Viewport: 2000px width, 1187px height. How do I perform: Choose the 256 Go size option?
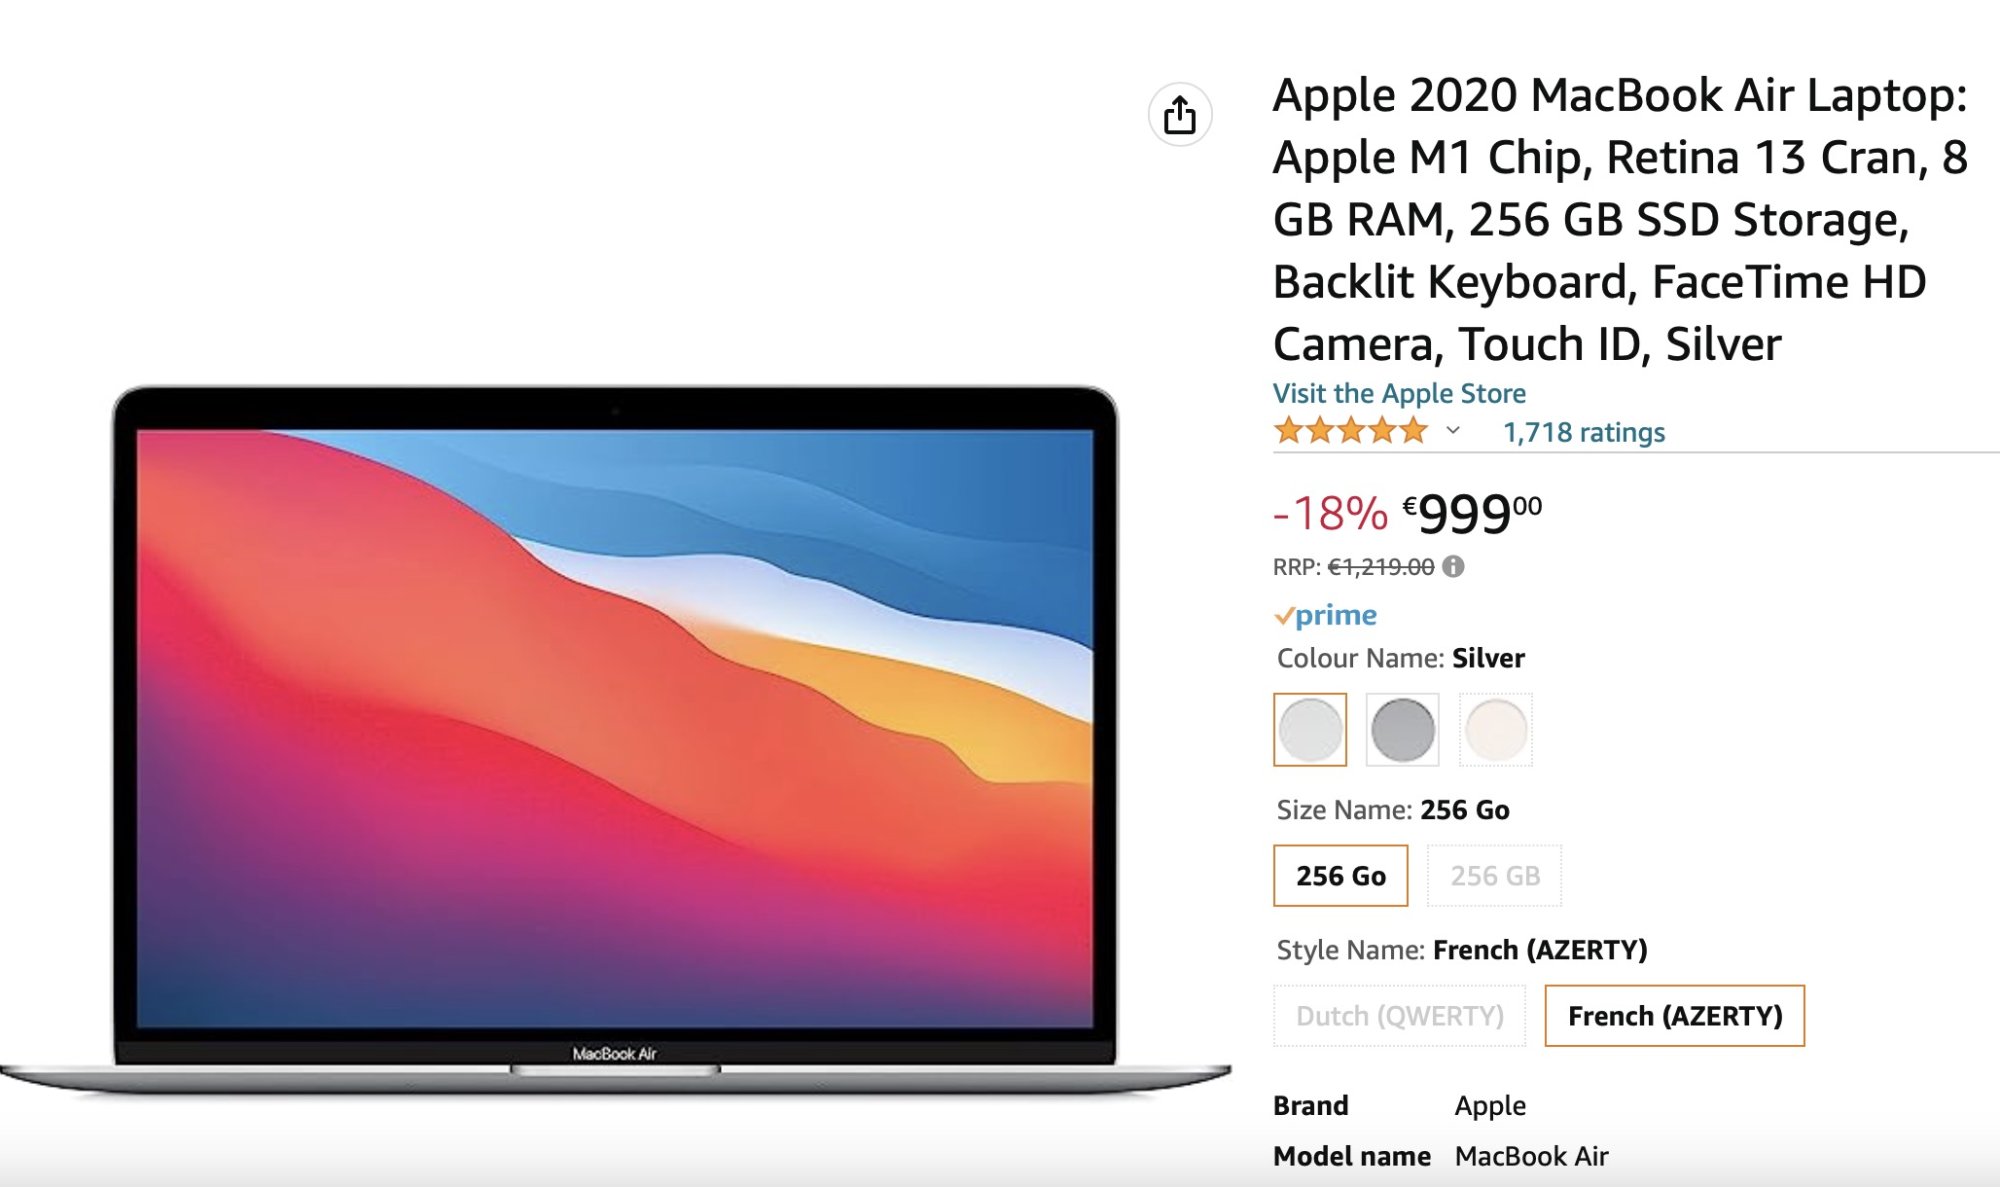tap(1340, 876)
